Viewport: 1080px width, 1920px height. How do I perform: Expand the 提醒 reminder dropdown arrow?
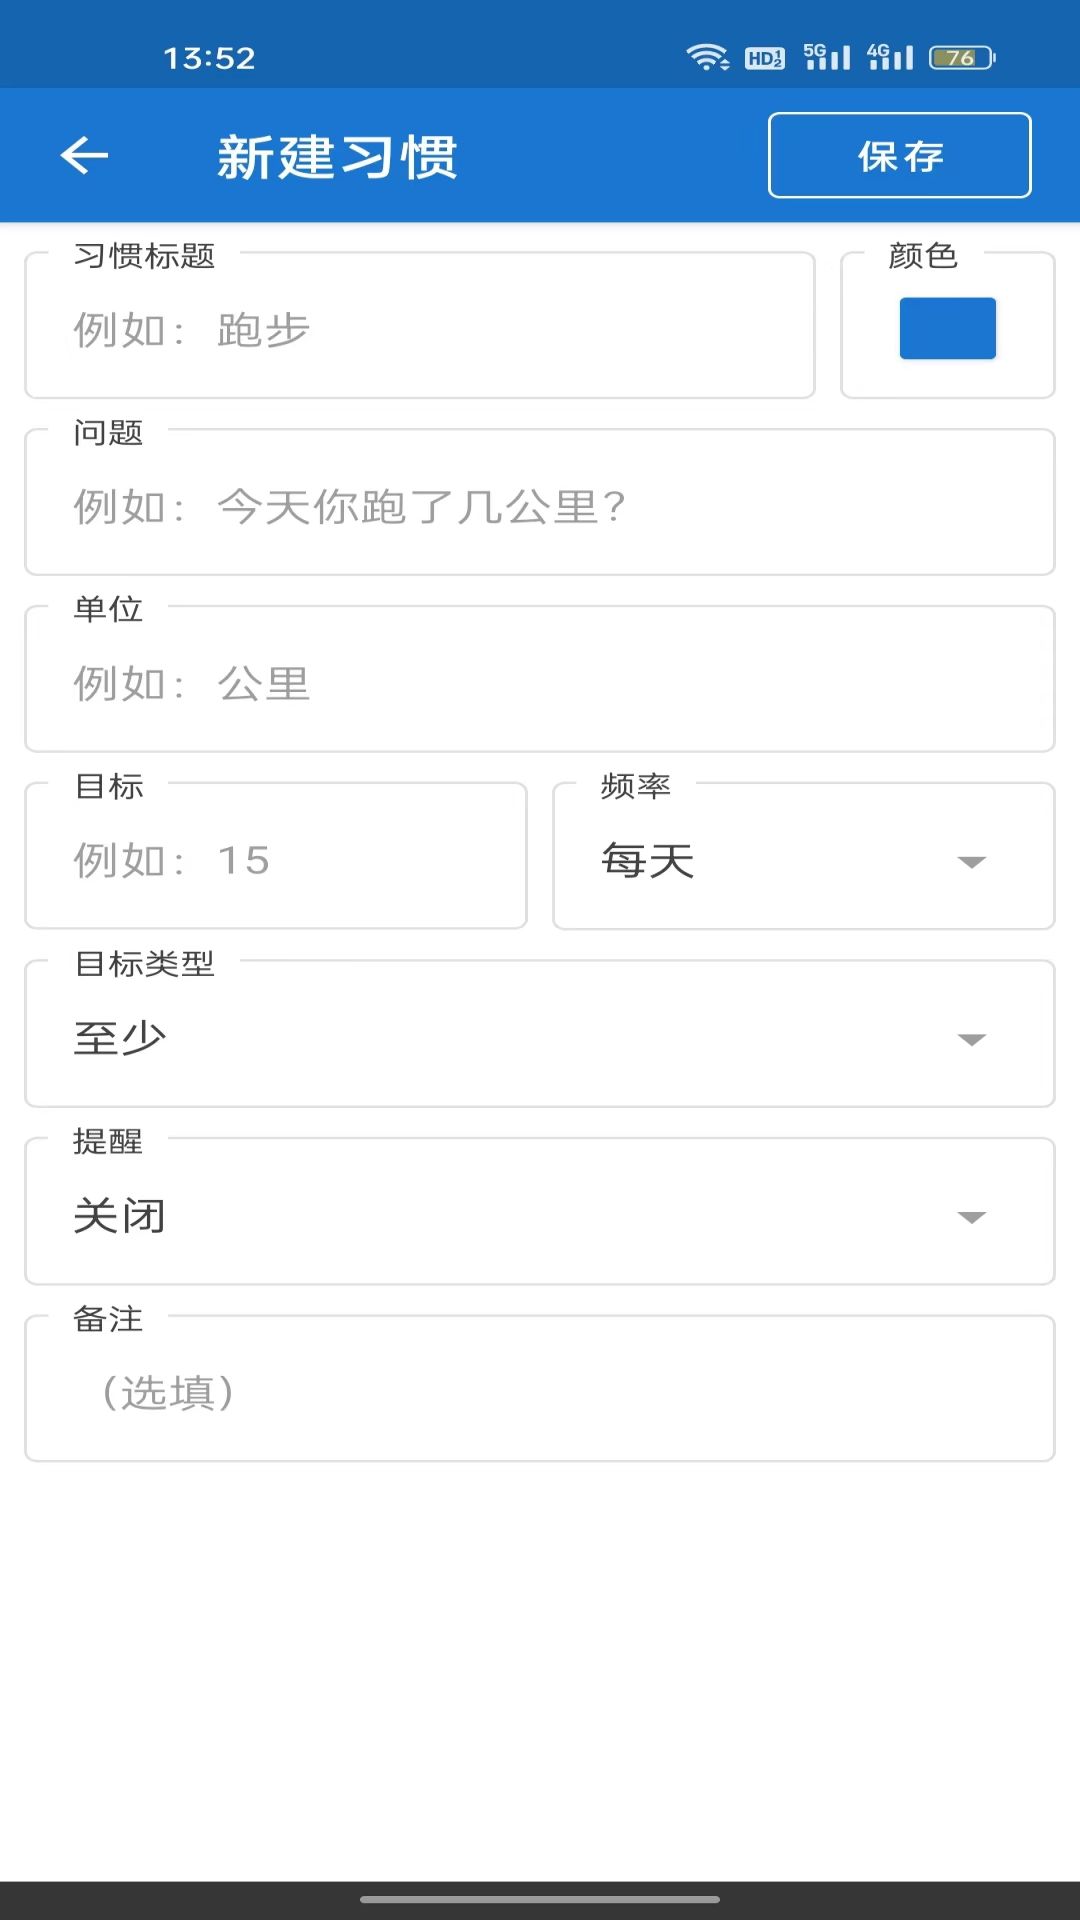pos(971,1217)
